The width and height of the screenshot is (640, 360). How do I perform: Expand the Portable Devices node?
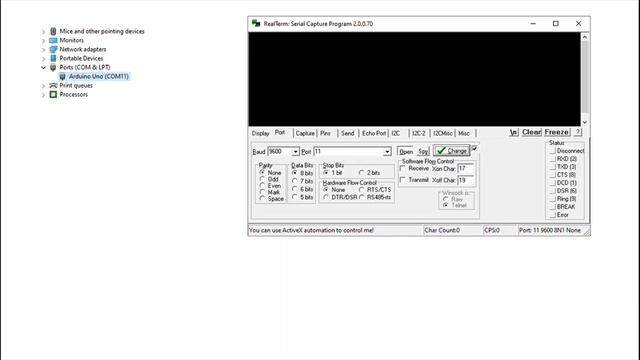(x=43, y=58)
